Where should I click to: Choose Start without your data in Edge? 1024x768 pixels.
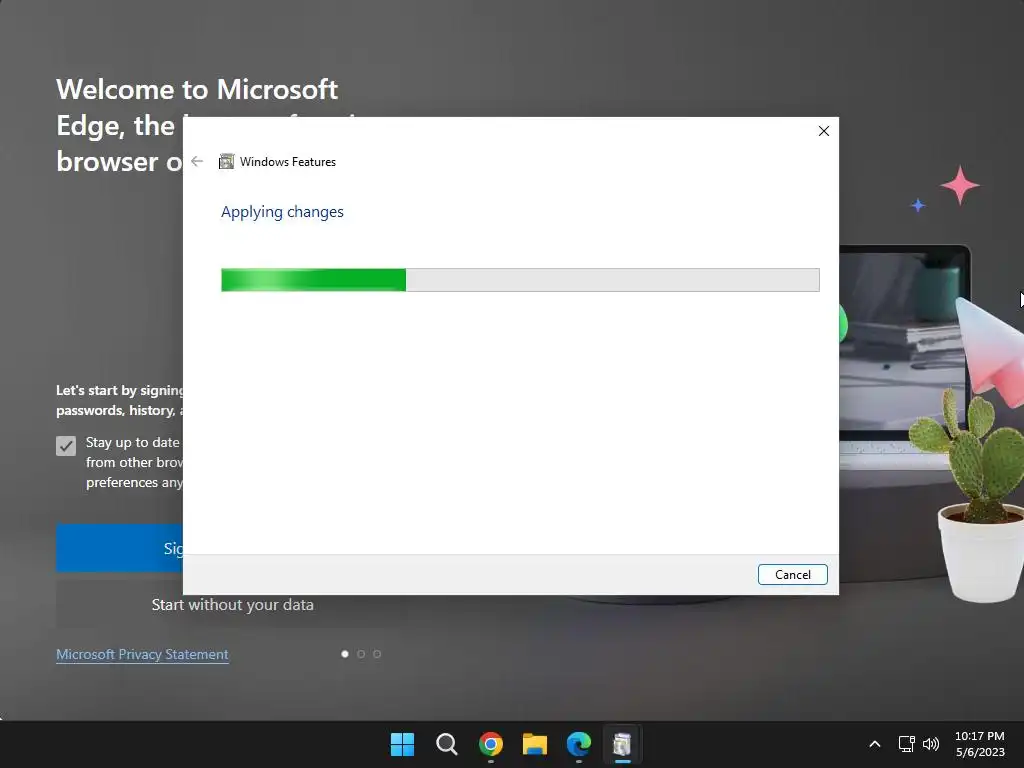[232, 605]
